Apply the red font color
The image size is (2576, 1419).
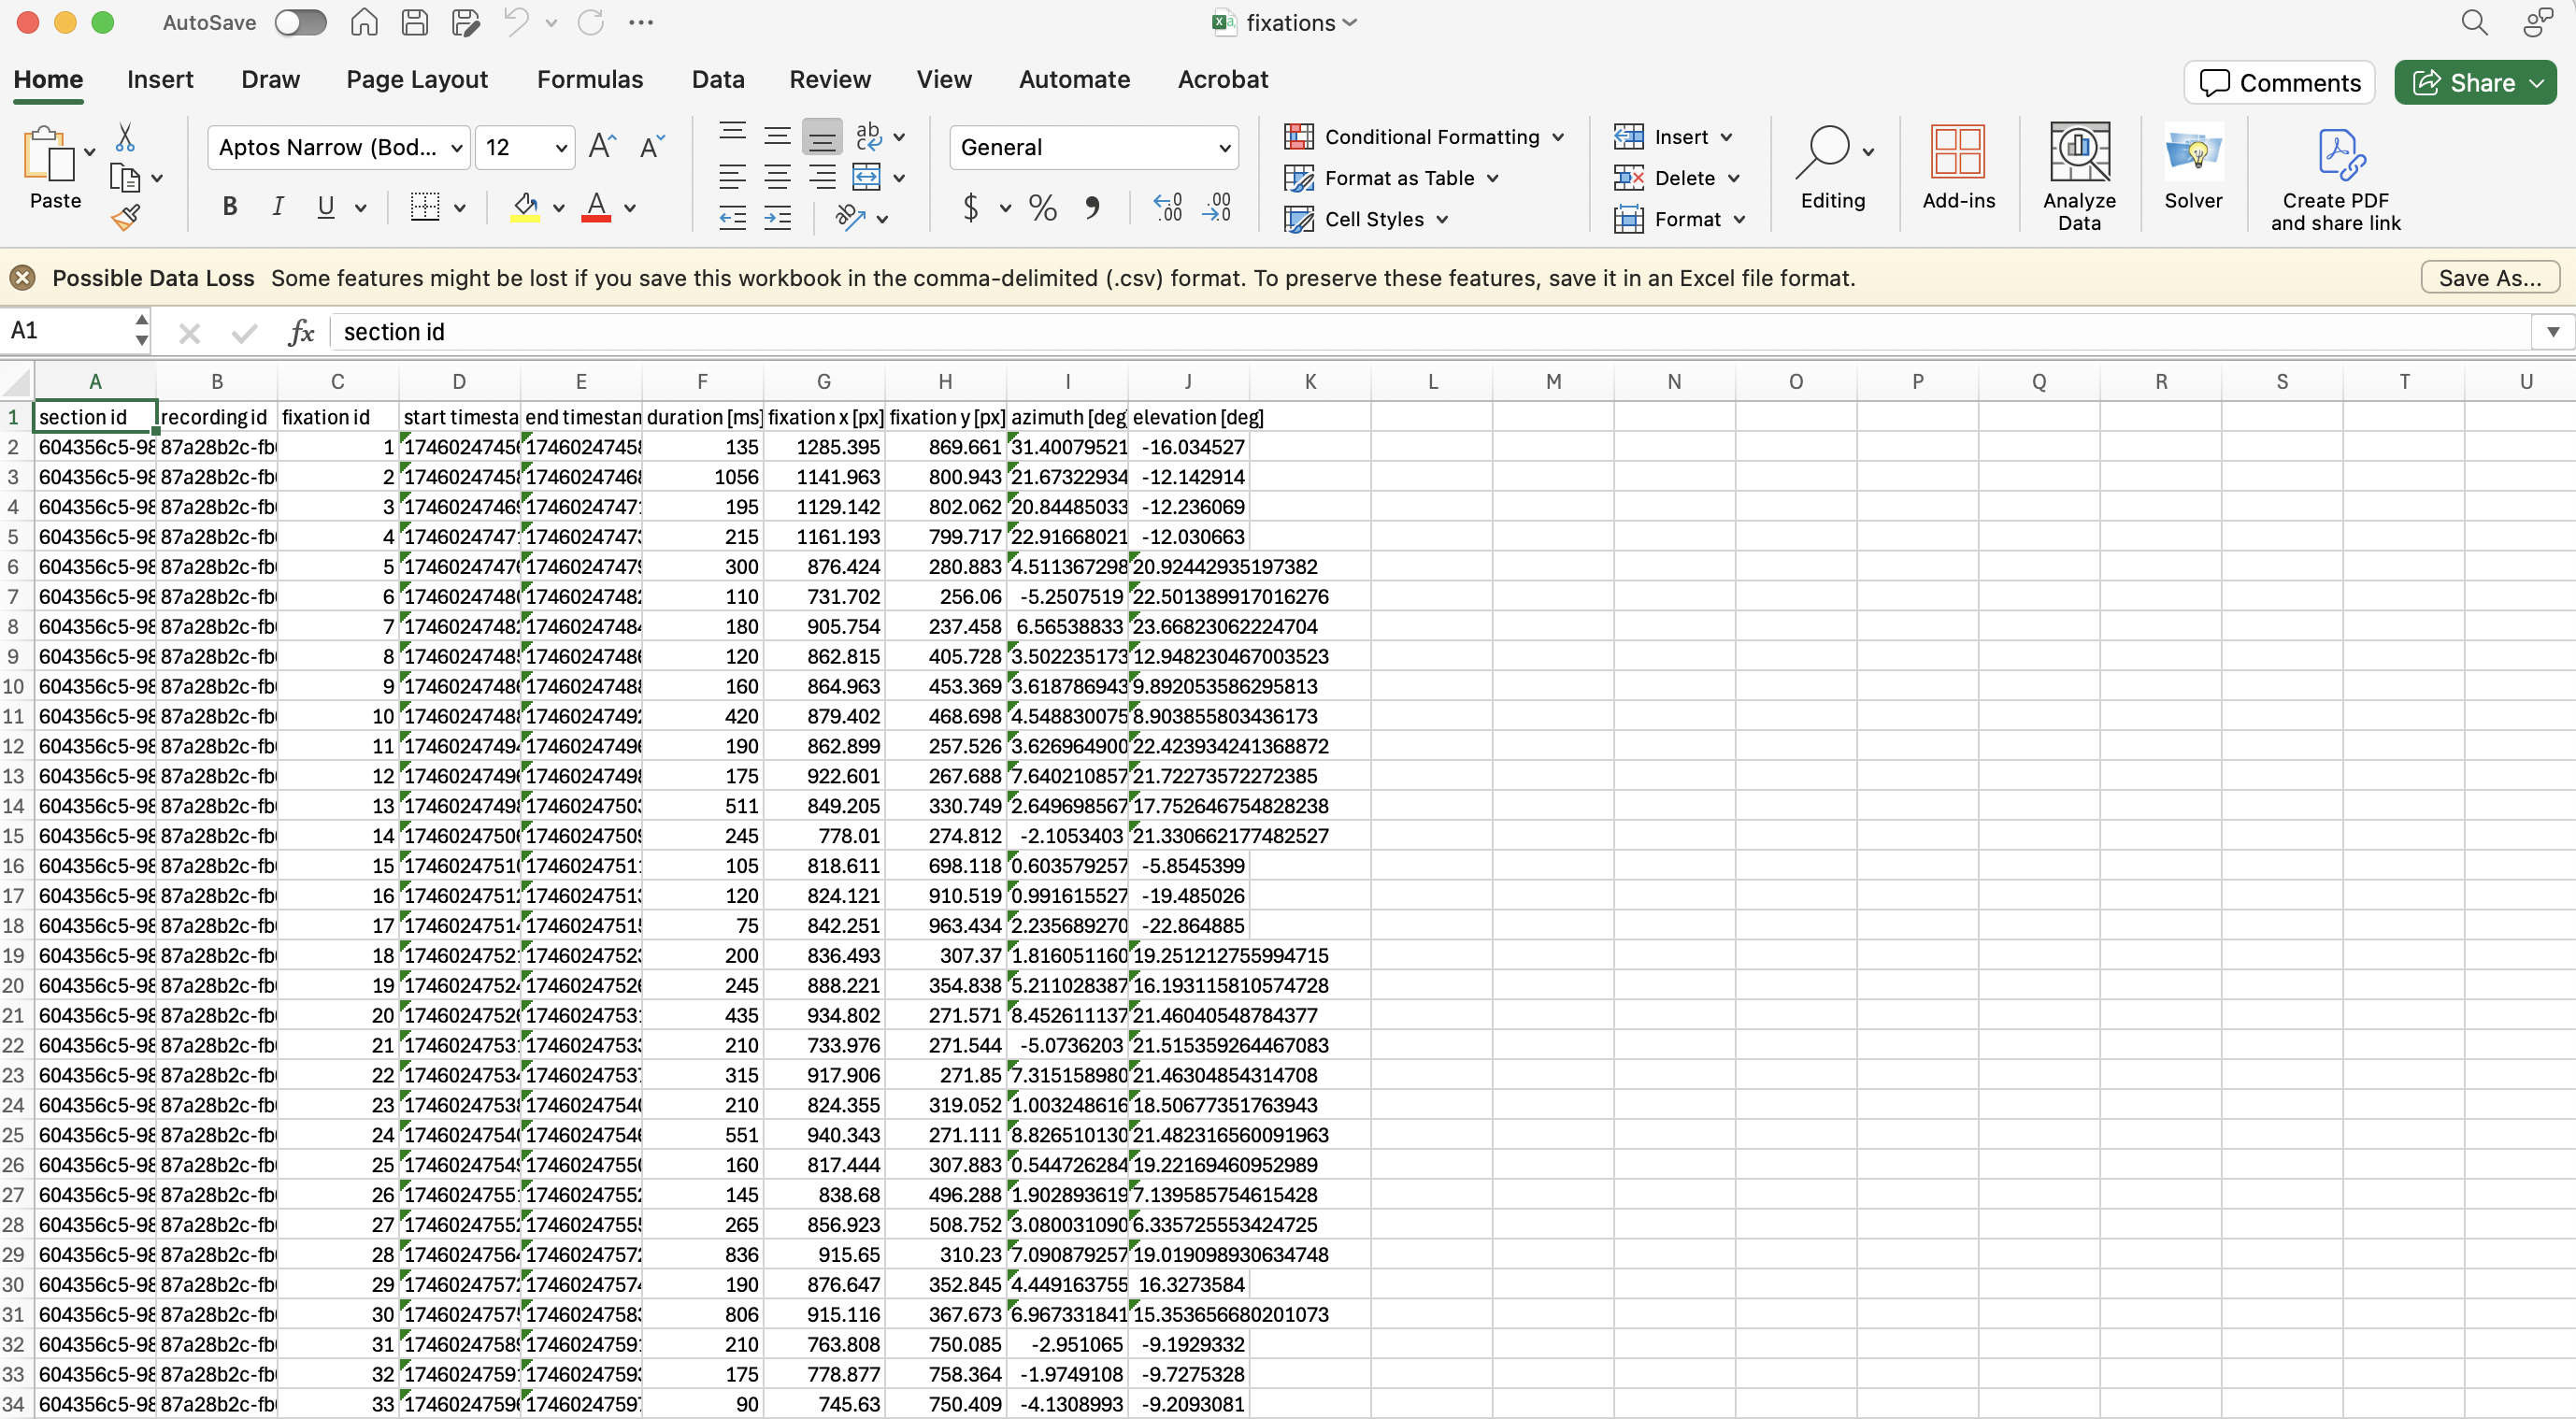click(x=596, y=207)
